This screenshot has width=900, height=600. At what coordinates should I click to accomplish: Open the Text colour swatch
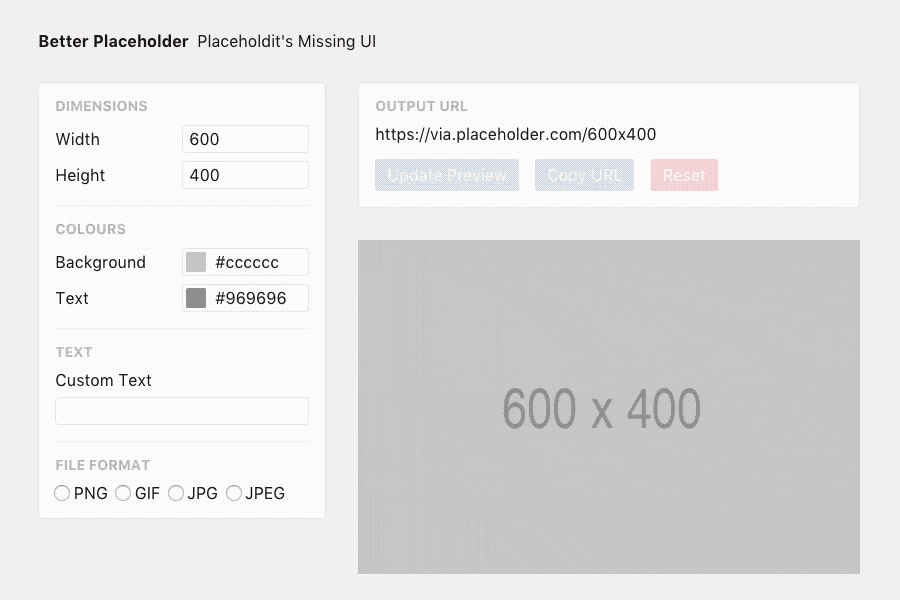(196, 298)
